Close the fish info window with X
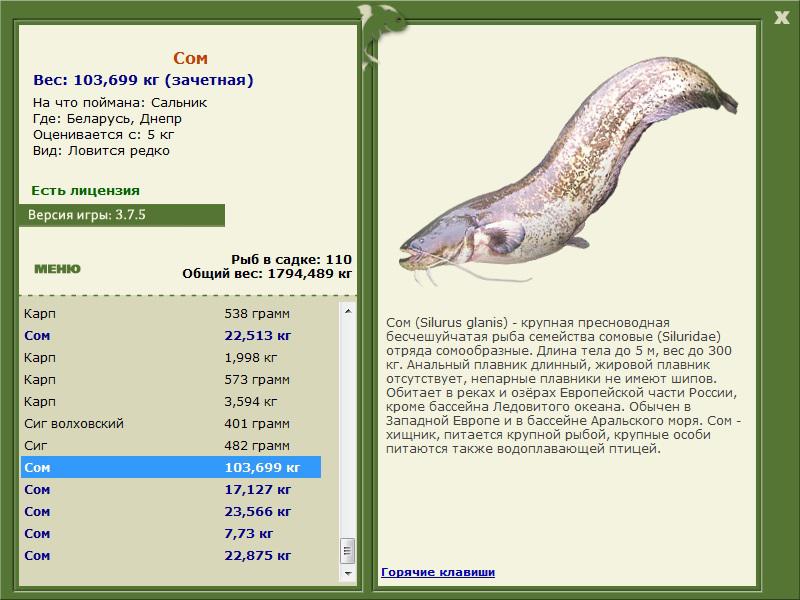 click(781, 18)
